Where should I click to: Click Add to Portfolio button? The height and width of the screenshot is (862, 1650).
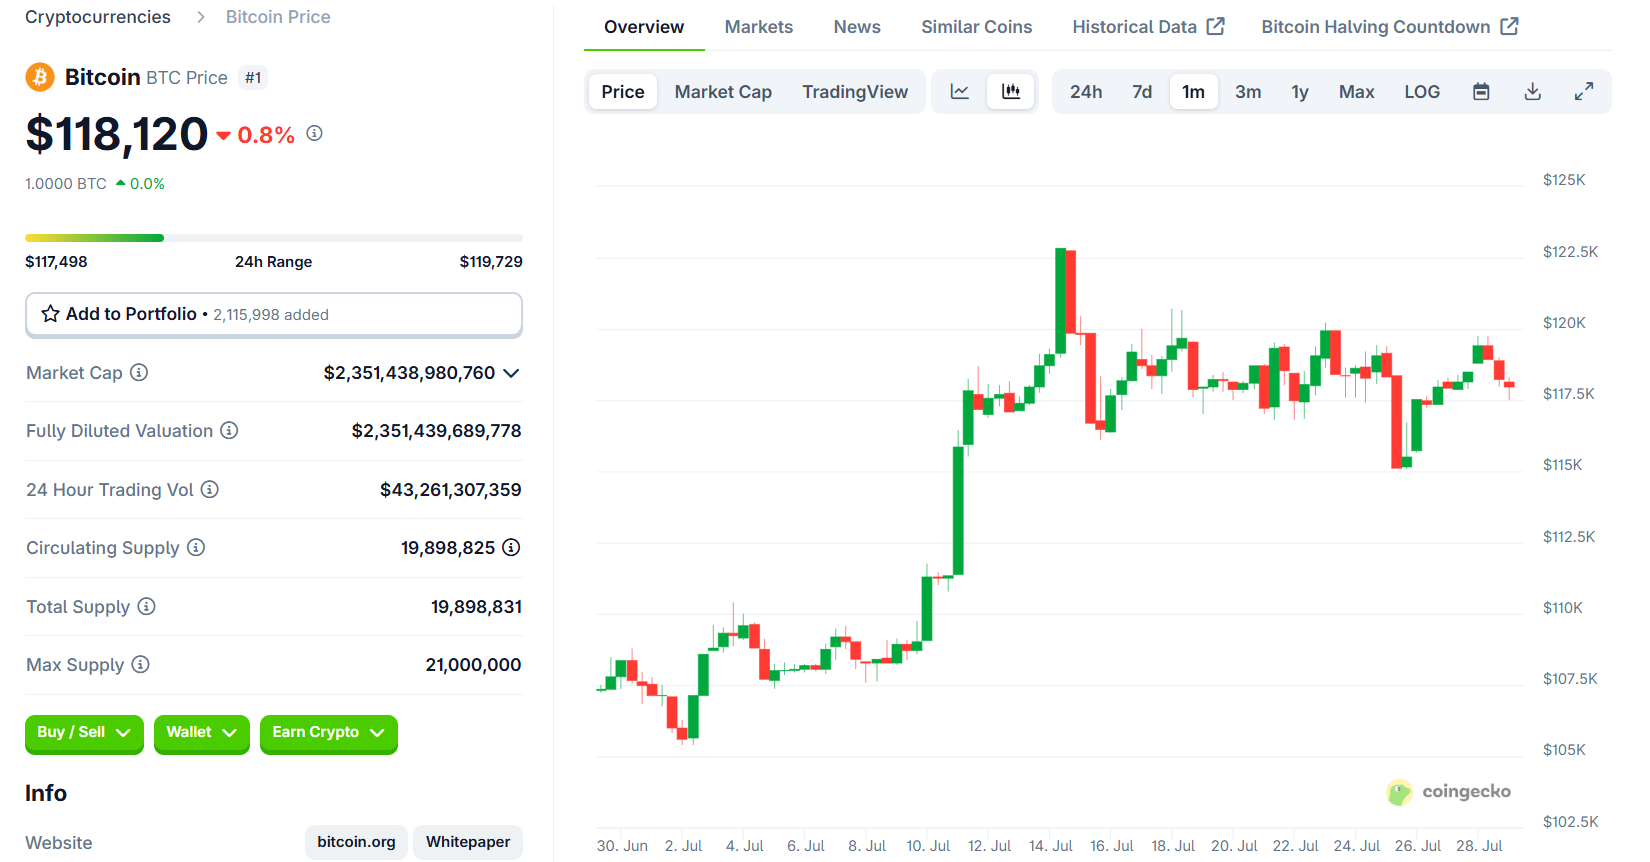click(273, 314)
